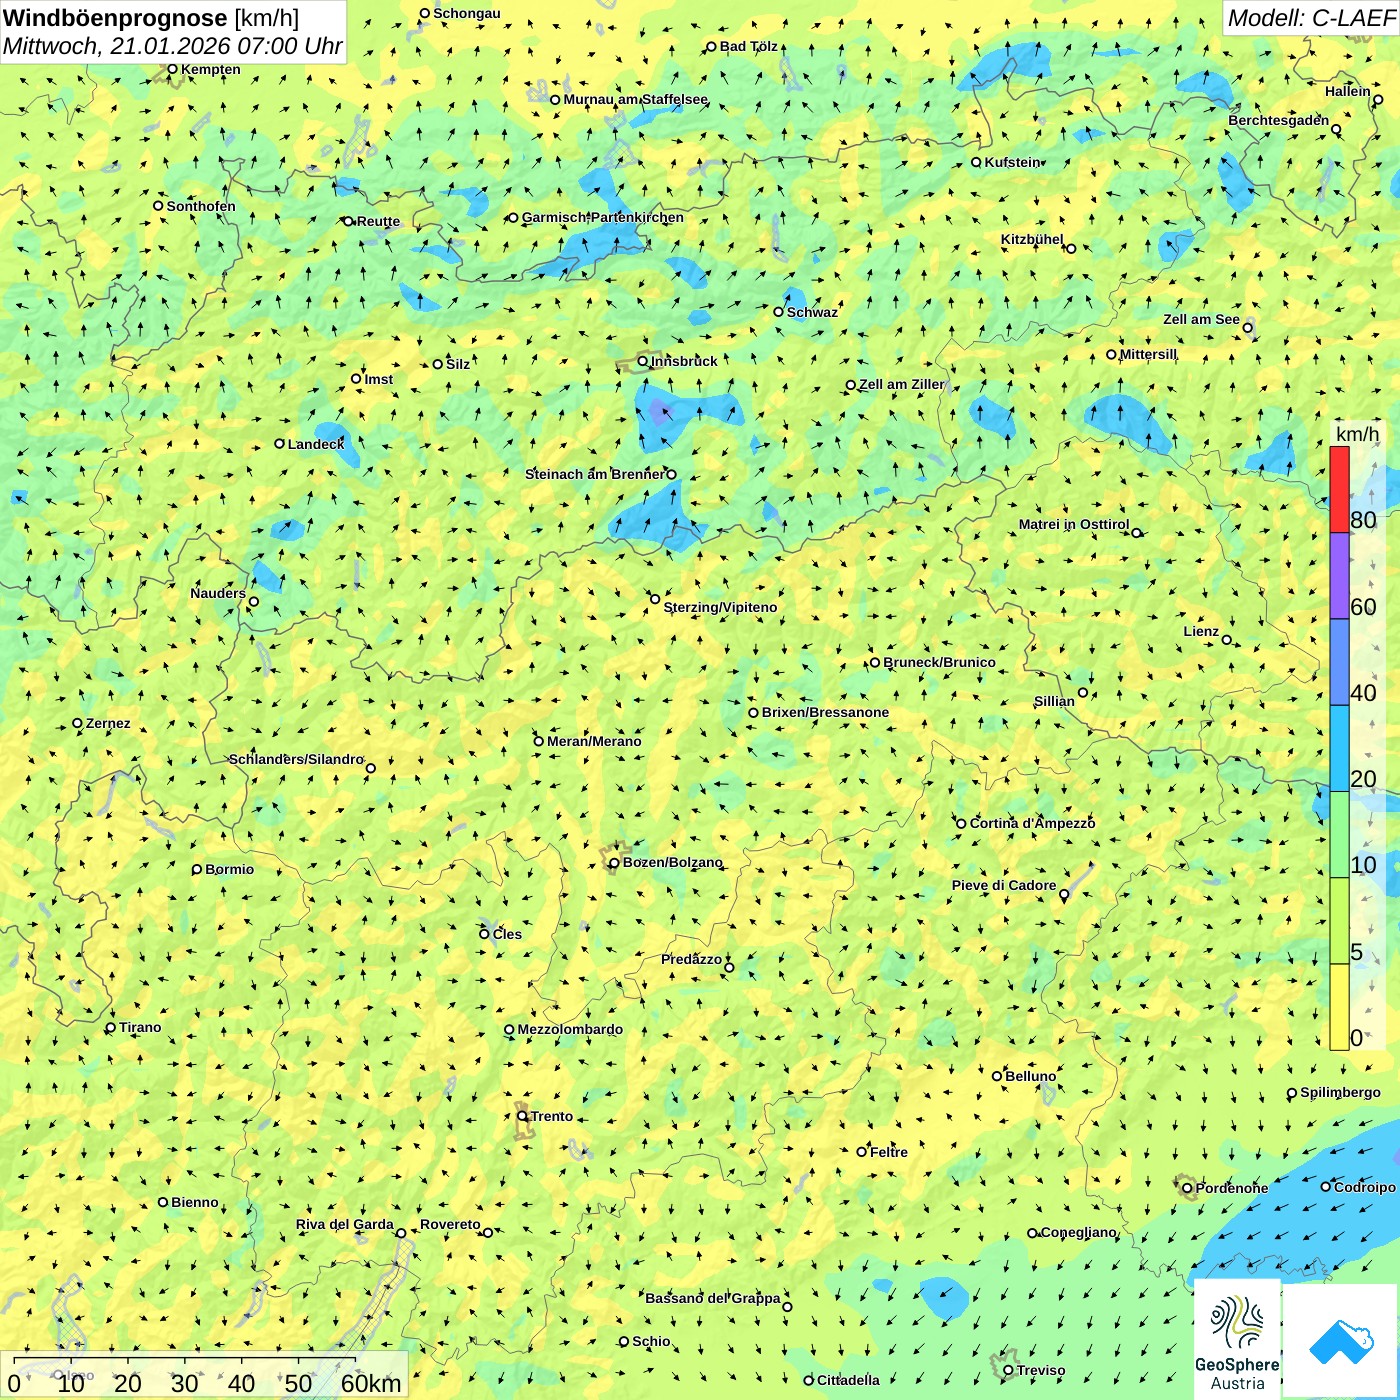Image resolution: width=1400 pixels, height=1400 pixels.
Task: Click the Belluno city label
Action: [x=1030, y=1076]
